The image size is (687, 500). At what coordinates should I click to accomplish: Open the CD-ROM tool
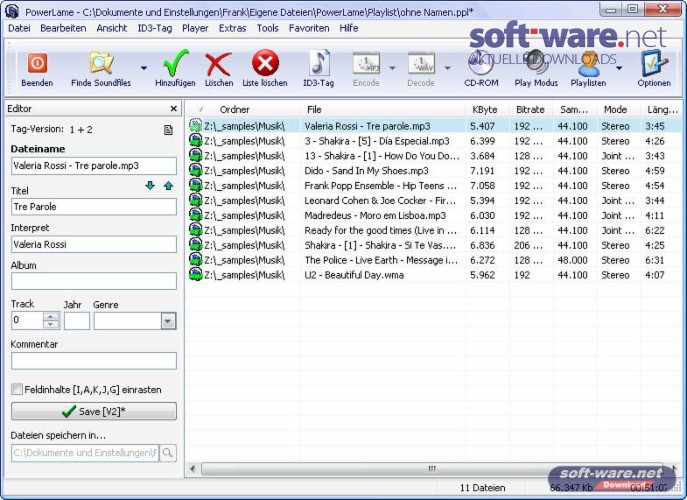click(x=481, y=63)
